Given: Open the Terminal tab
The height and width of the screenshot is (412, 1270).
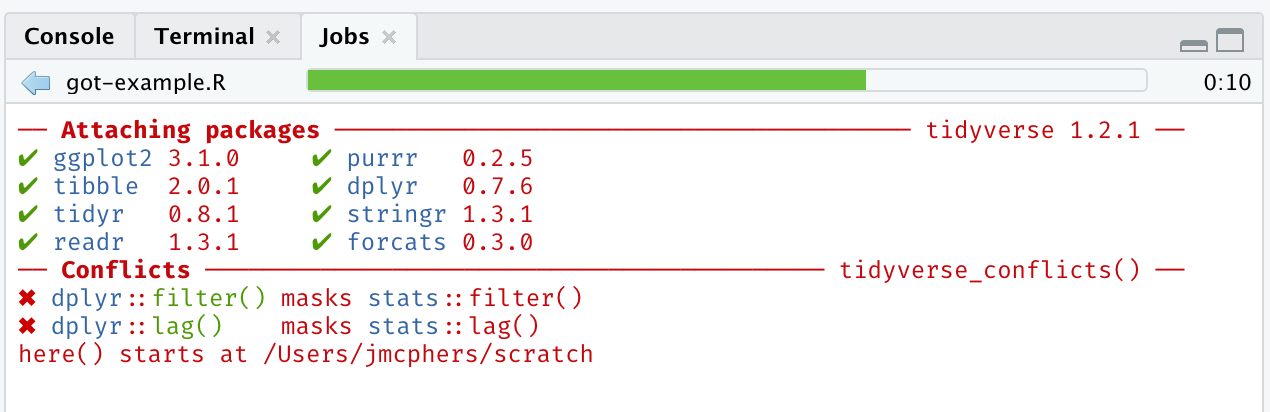Looking at the screenshot, I should [x=204, y=37].
